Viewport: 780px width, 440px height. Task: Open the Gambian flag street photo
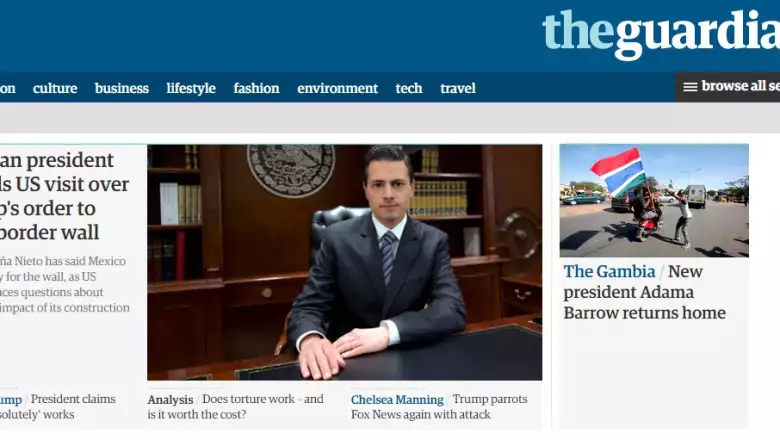[x=654, y=200]
